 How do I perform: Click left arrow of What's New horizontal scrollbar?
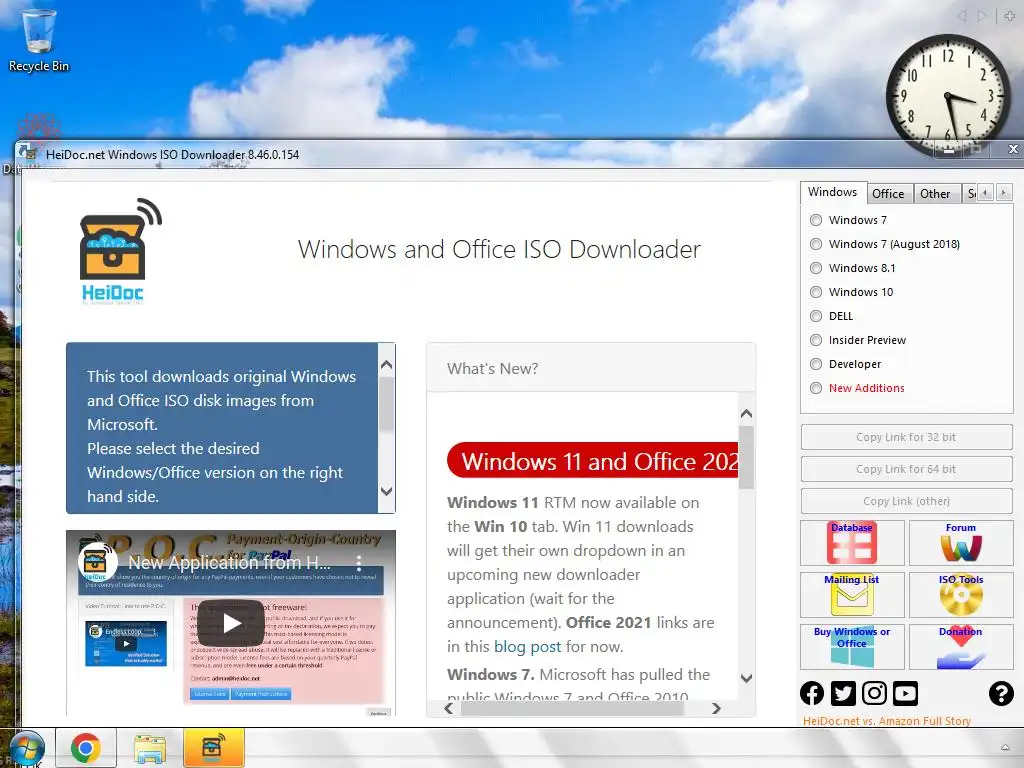(x=449, y=709)
